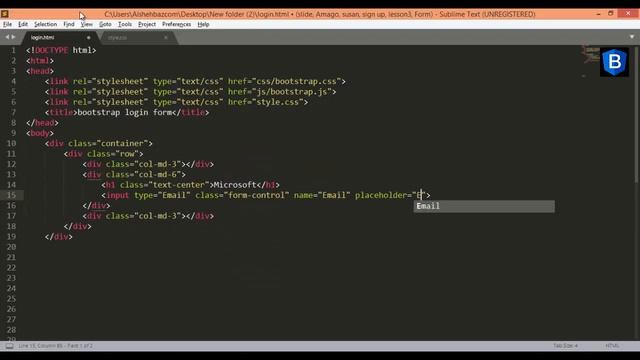Image resolution: width=640 pixels, height=360 pixels.
Task: Open the Project menu
Action: pyautogui.click(x=147, y=24)
